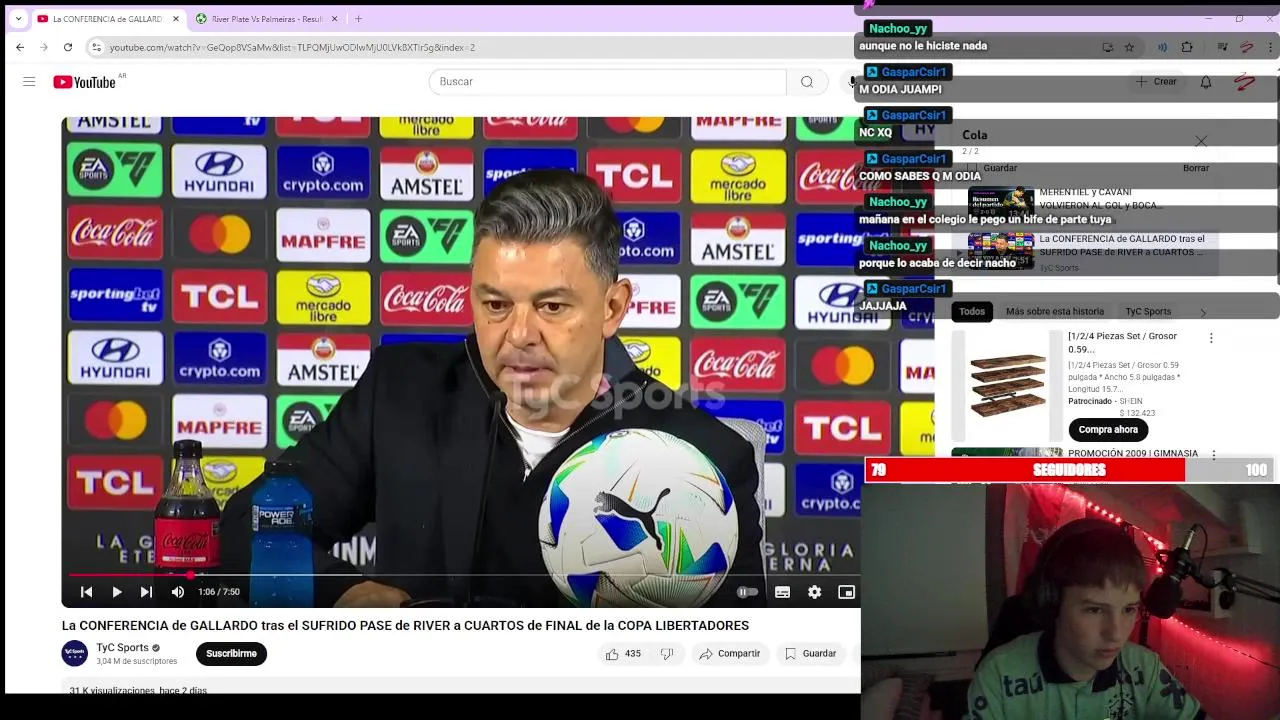The width and height of the screenshot is (1280, 720).
Task: Skip to next video in player
Action: (147, 592)
